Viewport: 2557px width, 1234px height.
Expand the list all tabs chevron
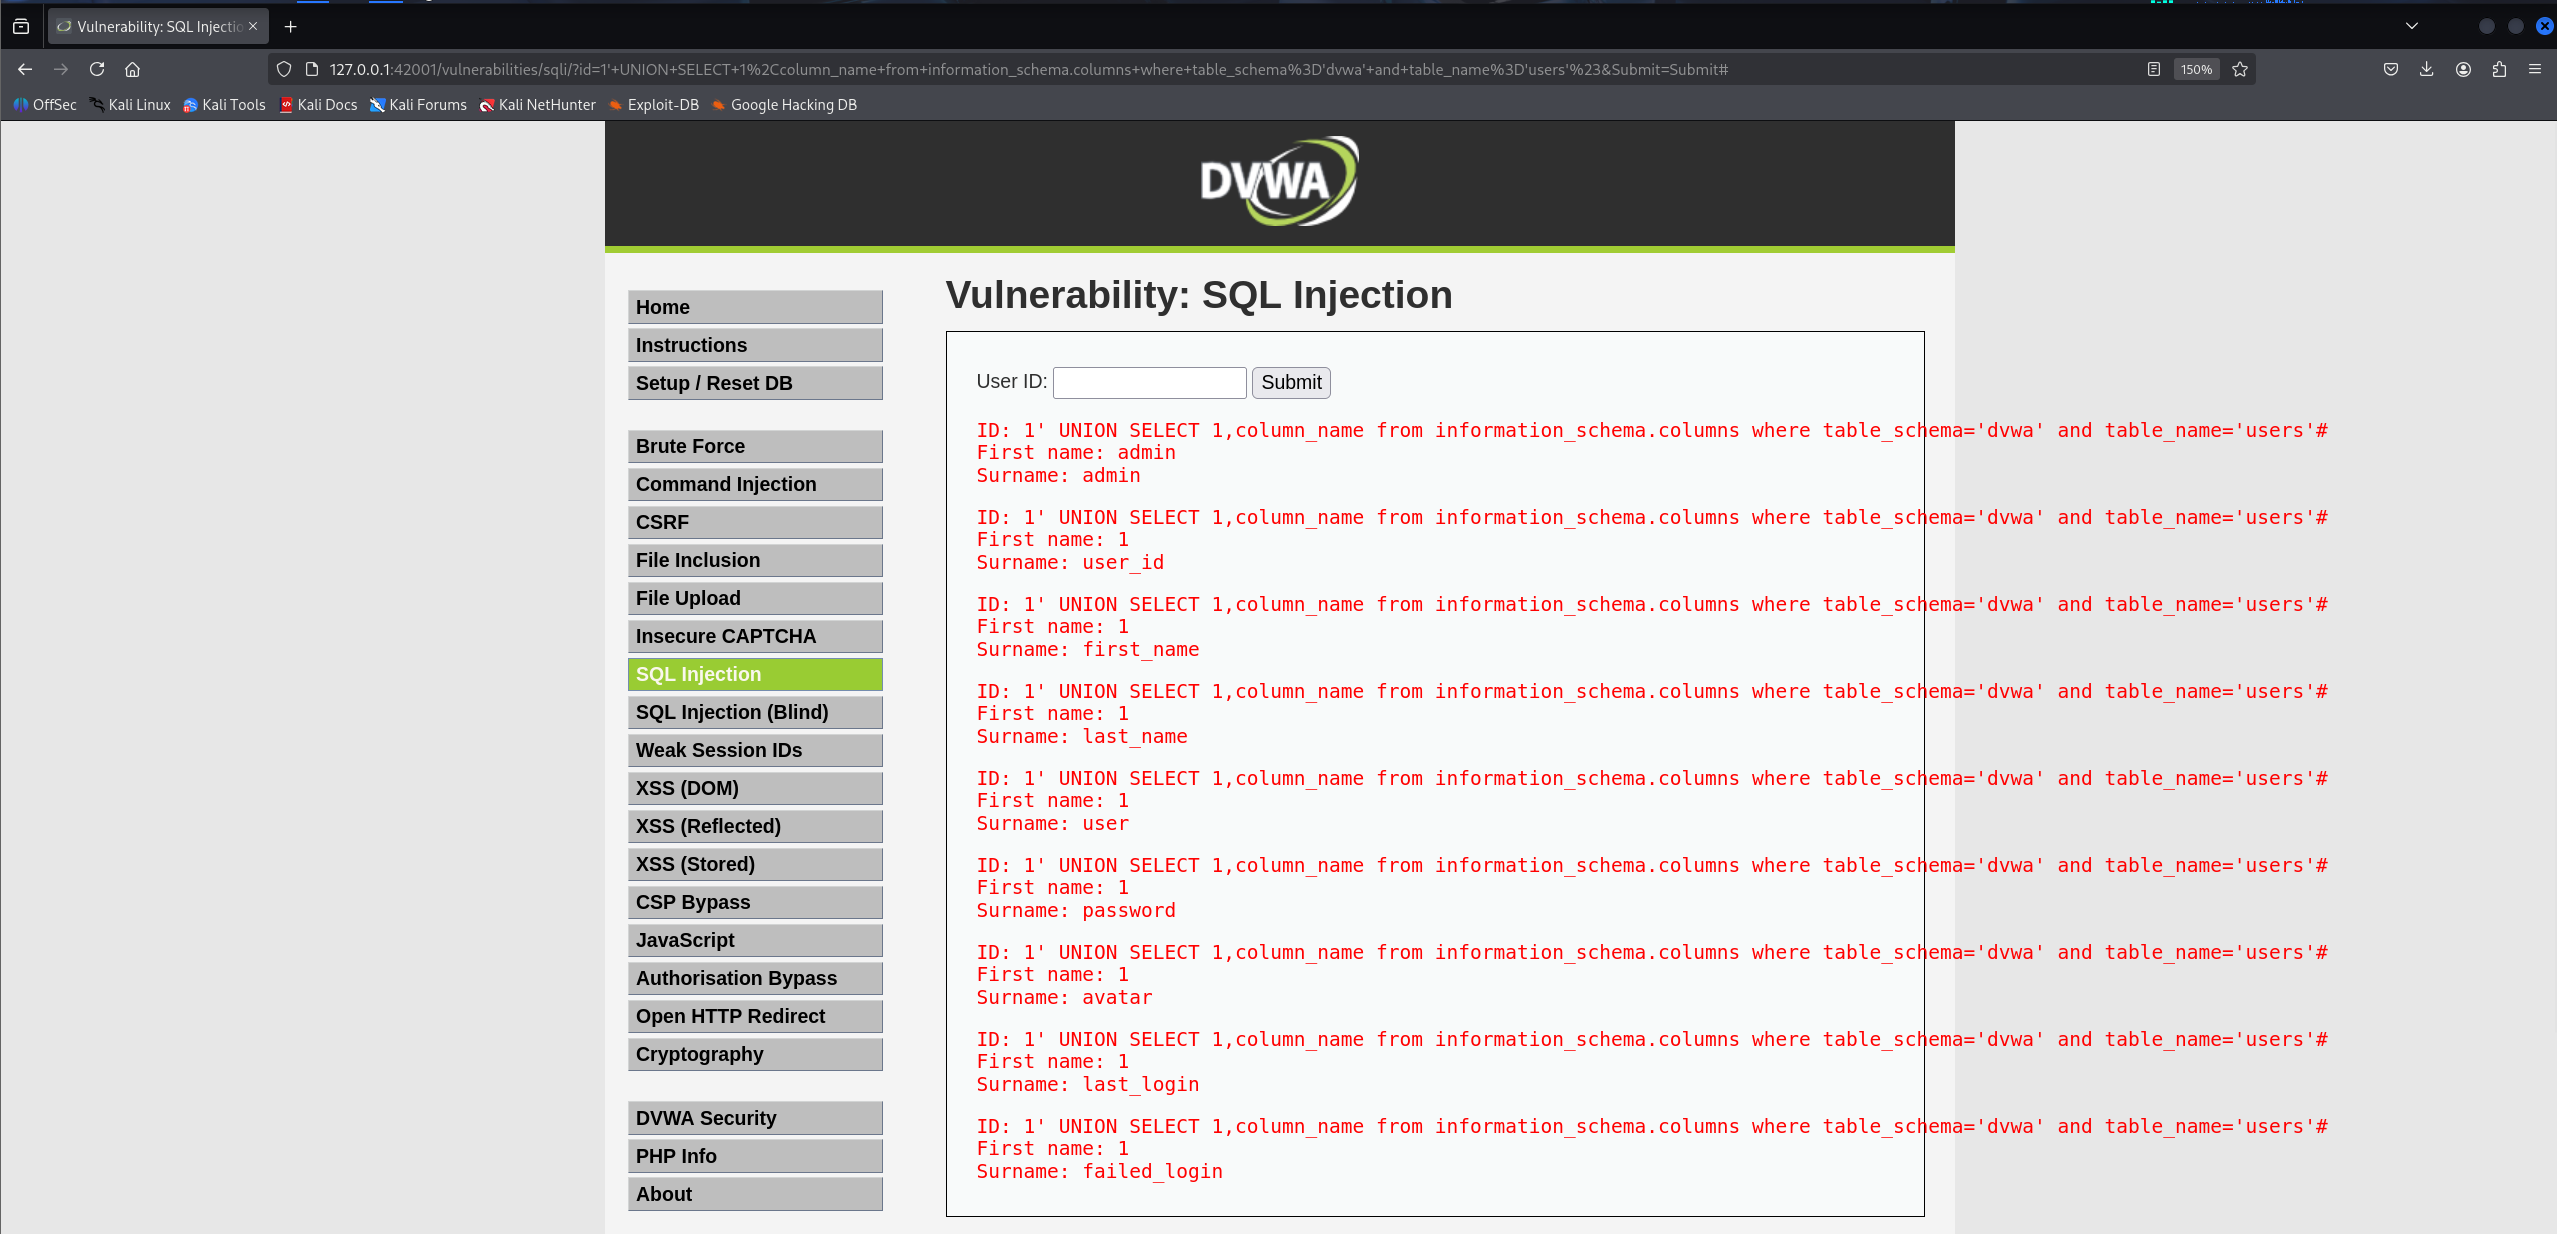pyautogui.click(x=2412, y=26)
